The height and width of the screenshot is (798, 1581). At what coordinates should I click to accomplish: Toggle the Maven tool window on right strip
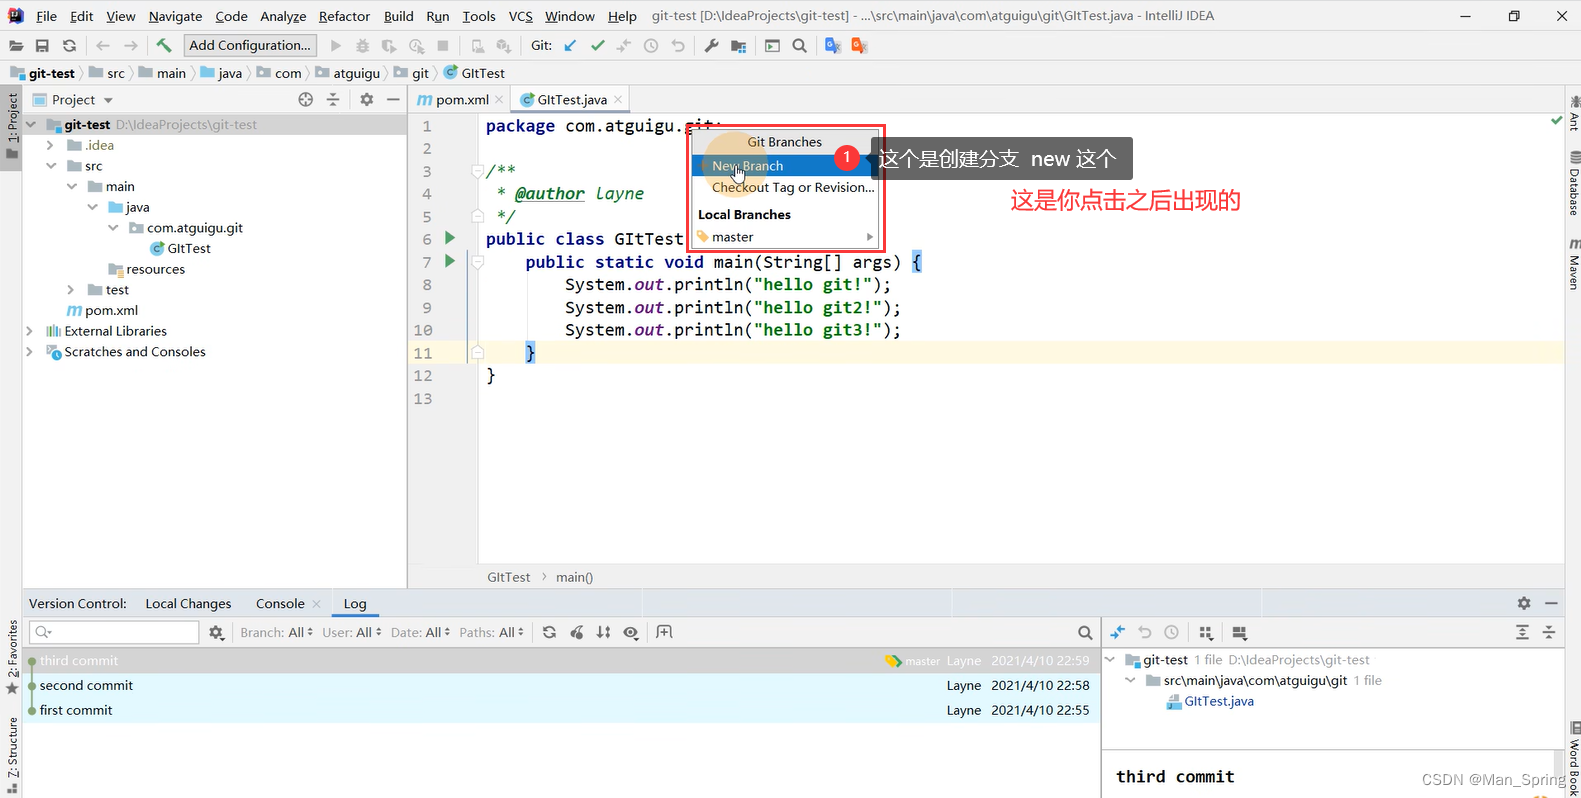coord(1573,265)
